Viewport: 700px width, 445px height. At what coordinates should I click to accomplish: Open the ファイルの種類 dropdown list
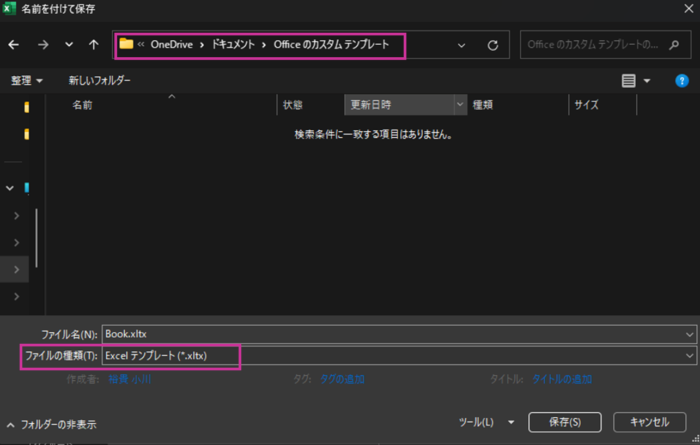click(x=689, y=355)
